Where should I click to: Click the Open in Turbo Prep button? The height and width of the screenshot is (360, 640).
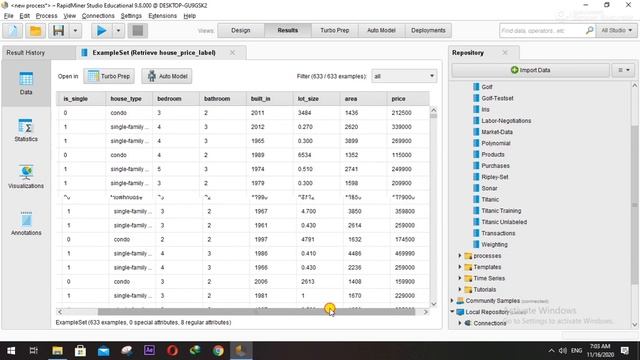point(109,76)
